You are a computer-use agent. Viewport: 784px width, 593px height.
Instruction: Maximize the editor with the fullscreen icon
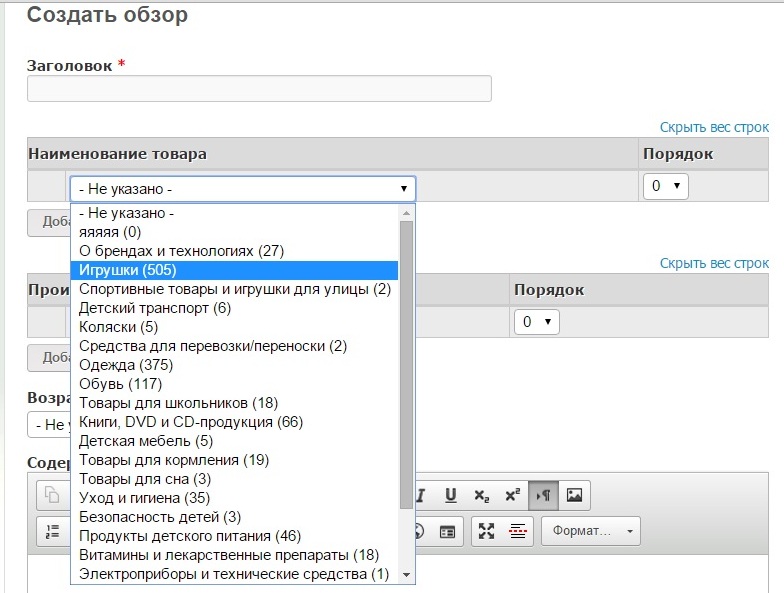click(x=486, y=531)
